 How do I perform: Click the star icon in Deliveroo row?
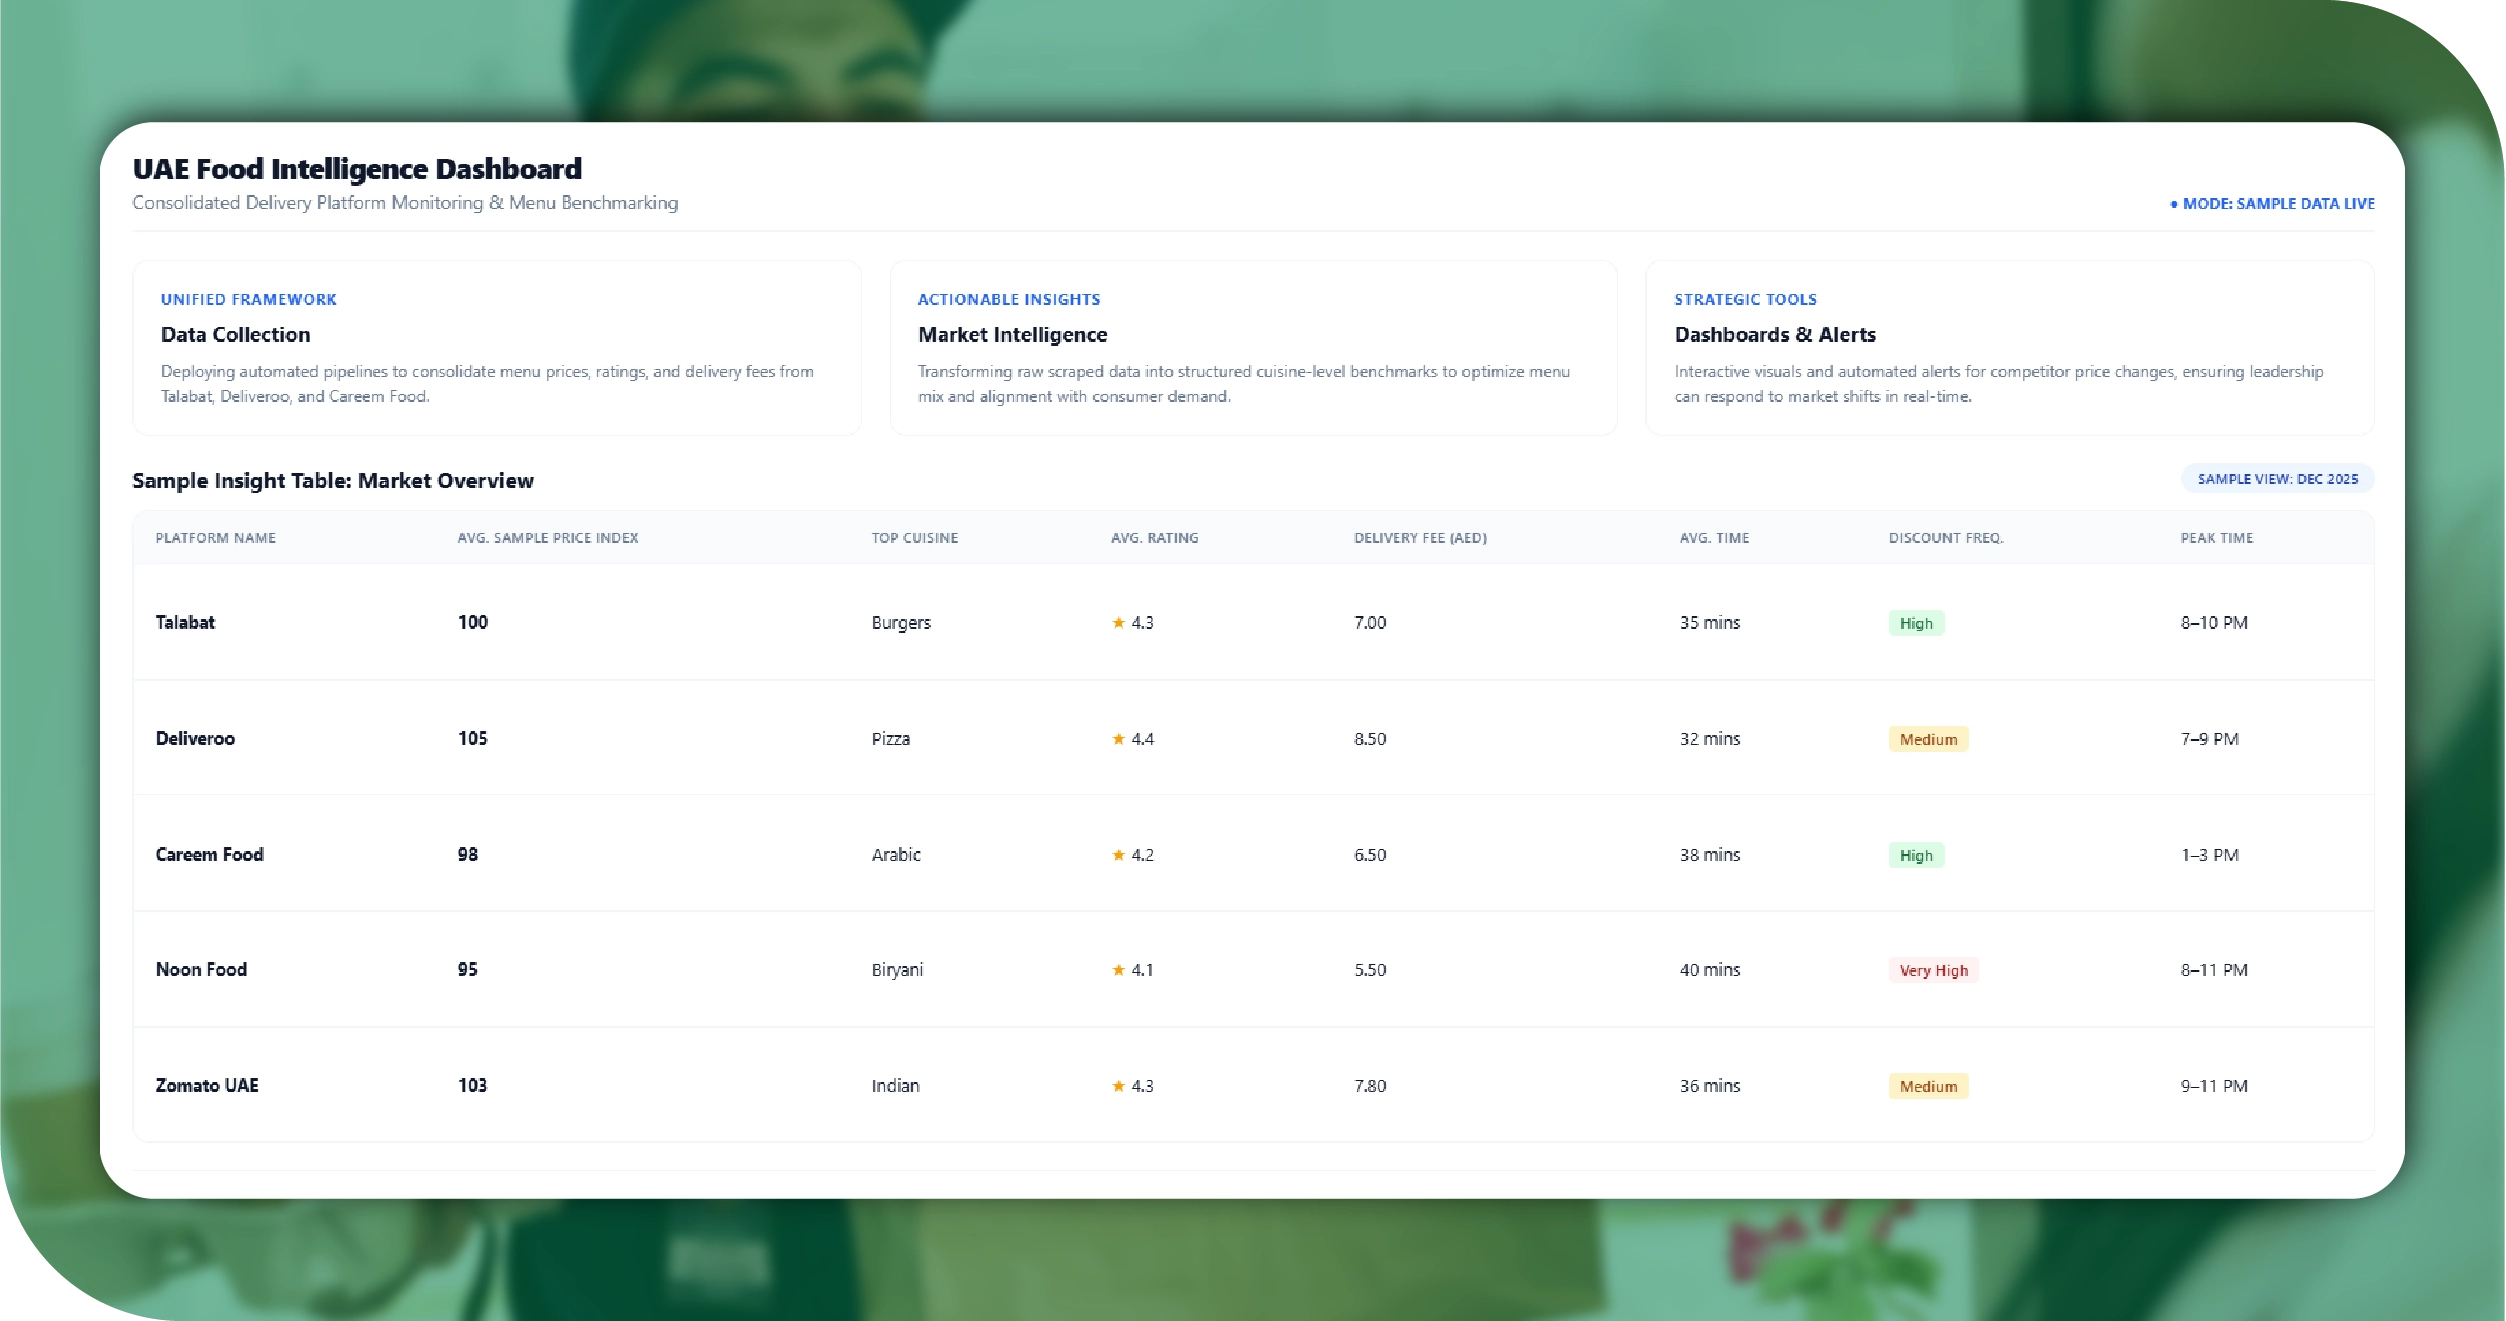[x=1118, y=739]
